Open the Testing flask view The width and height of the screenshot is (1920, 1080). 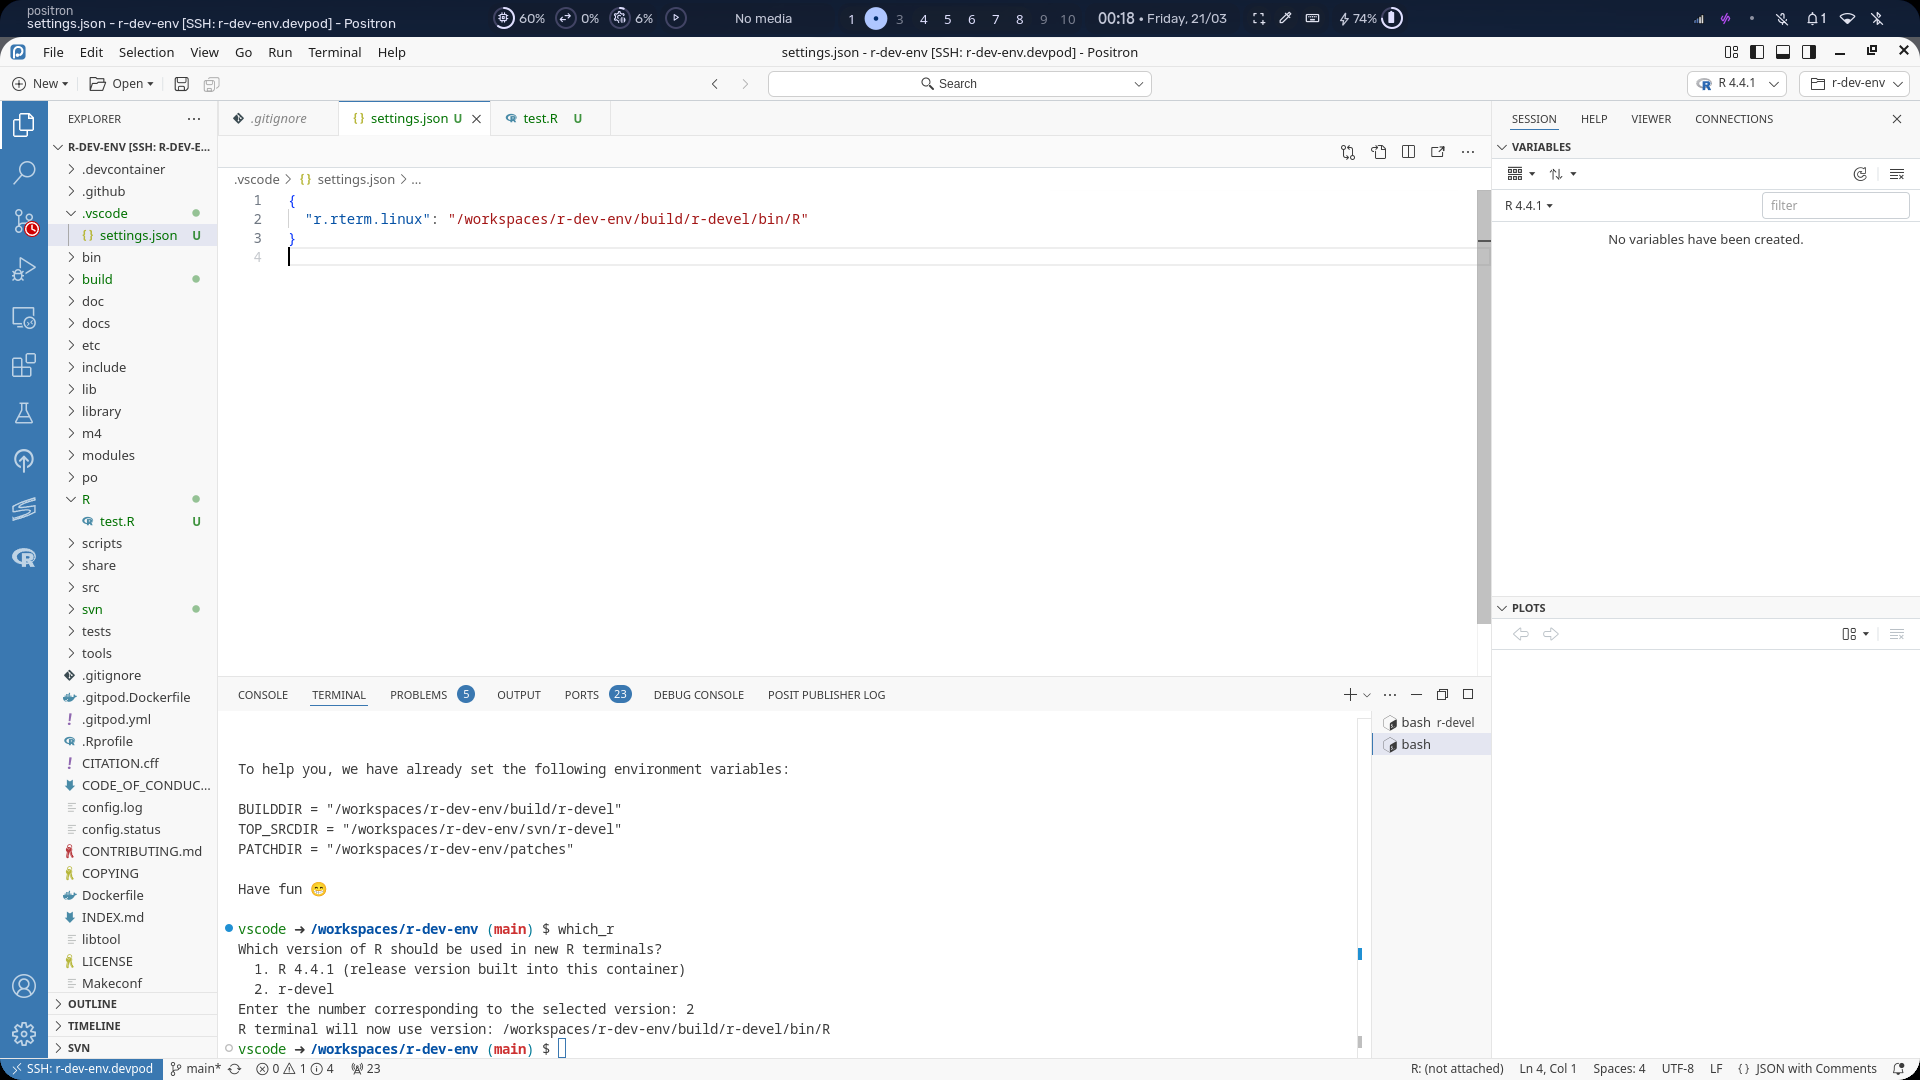(x=24, y=413)
